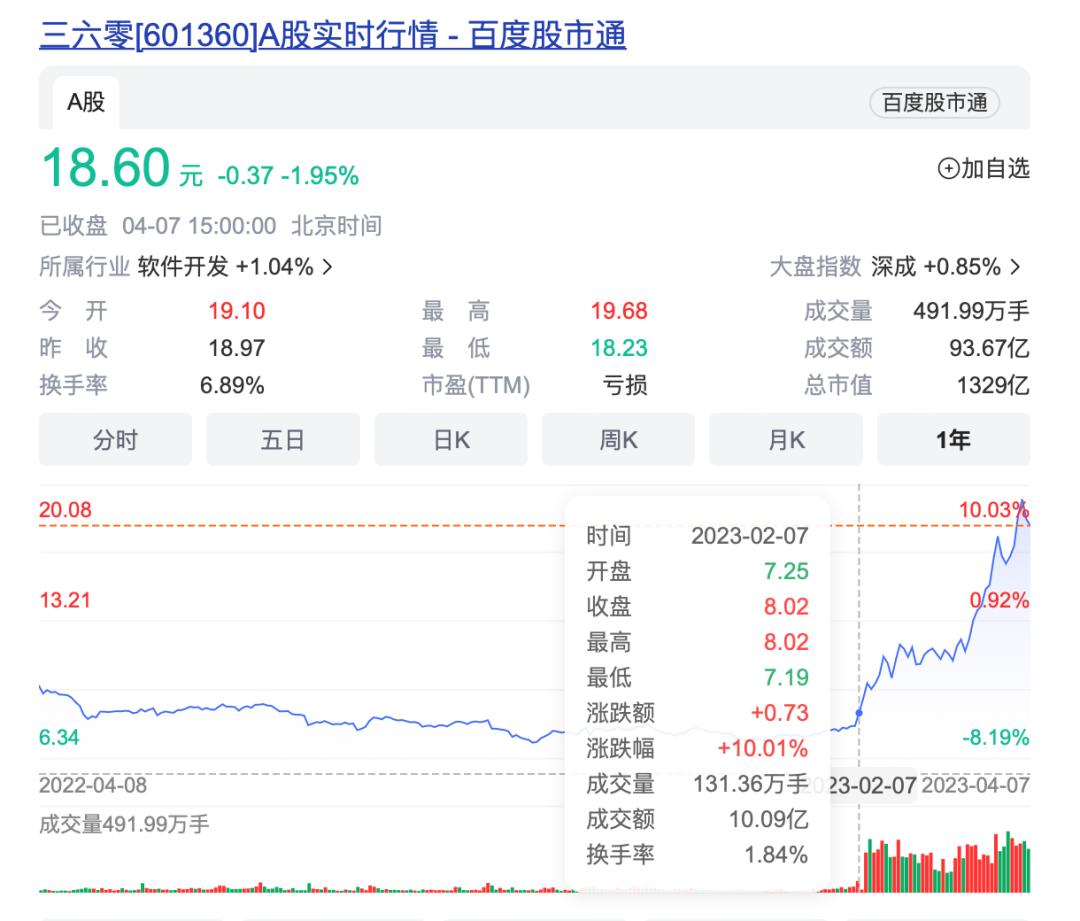The height and width of the screenshot is (921, 1080).
Task: Switch to the 五日 chart view
Action: tap(282, 439)
